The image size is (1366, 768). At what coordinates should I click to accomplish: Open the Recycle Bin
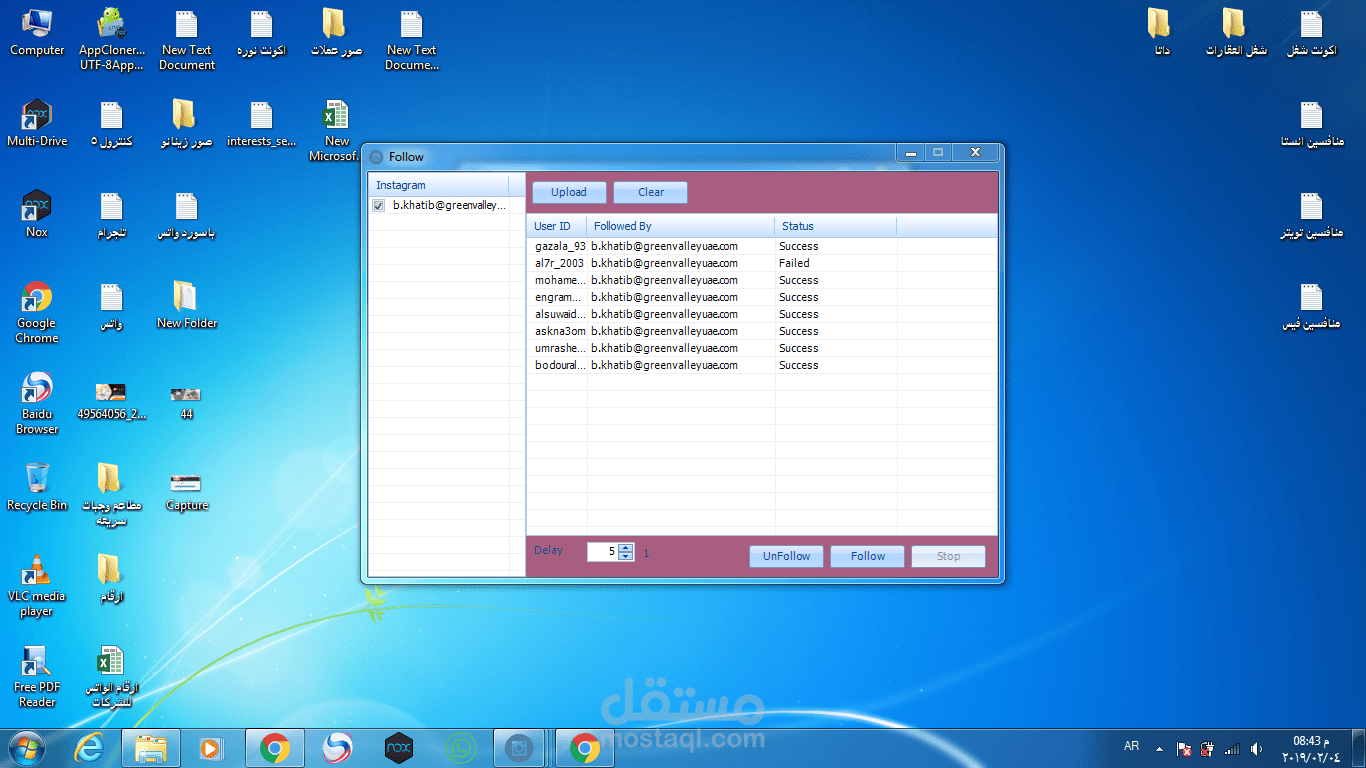point(37,487)
